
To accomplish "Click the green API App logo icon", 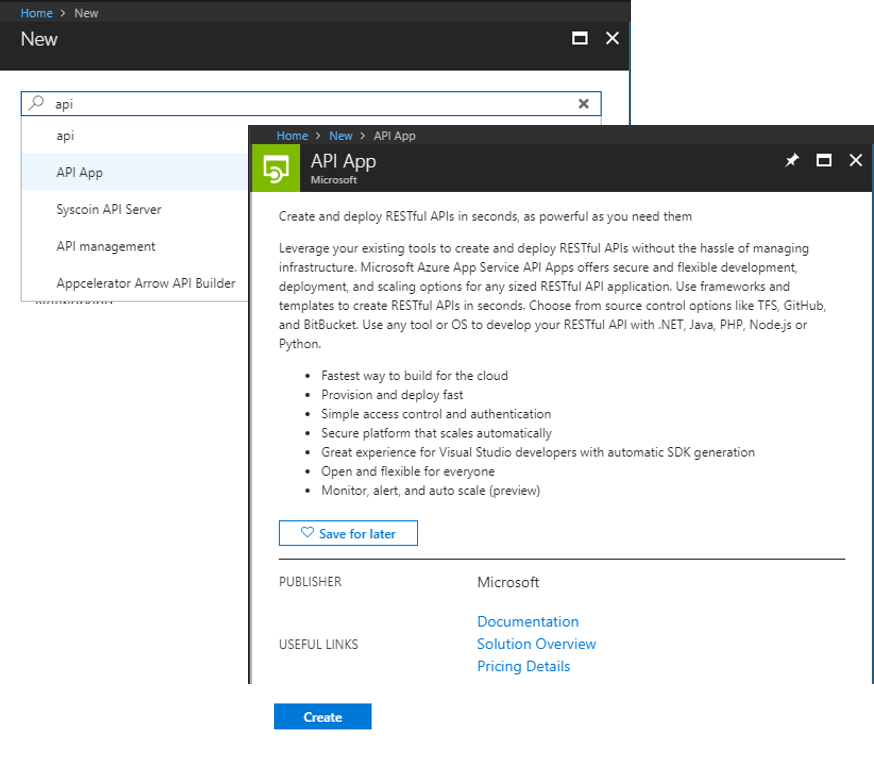I will tap(276, 168).
